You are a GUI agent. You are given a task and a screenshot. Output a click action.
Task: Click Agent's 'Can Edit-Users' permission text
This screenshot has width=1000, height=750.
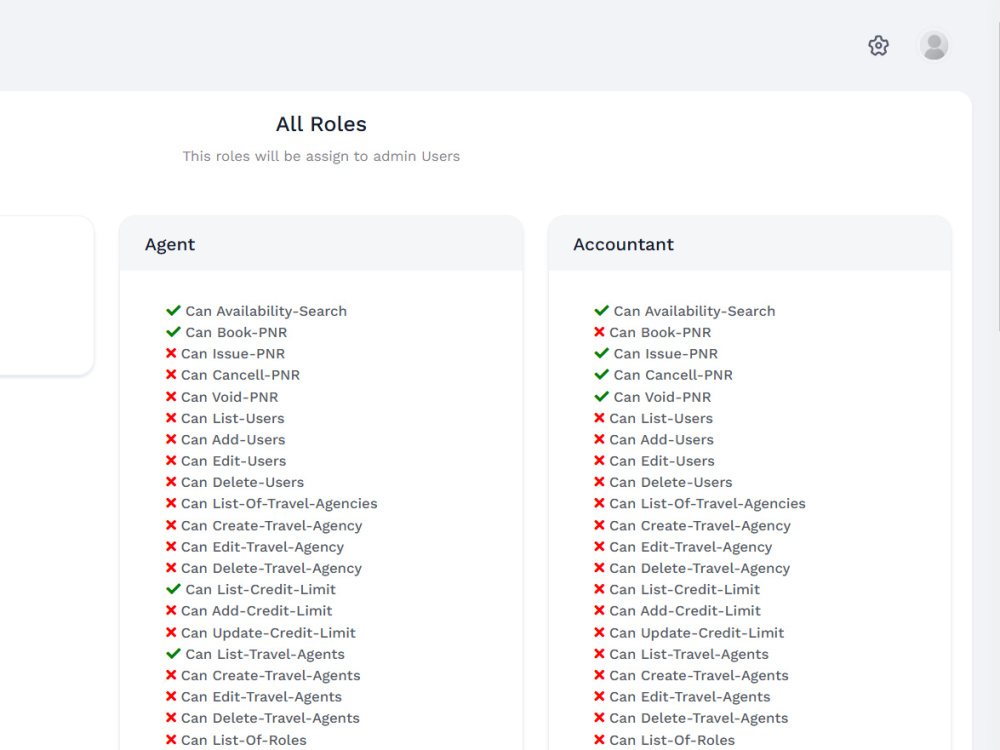(233, 461)
